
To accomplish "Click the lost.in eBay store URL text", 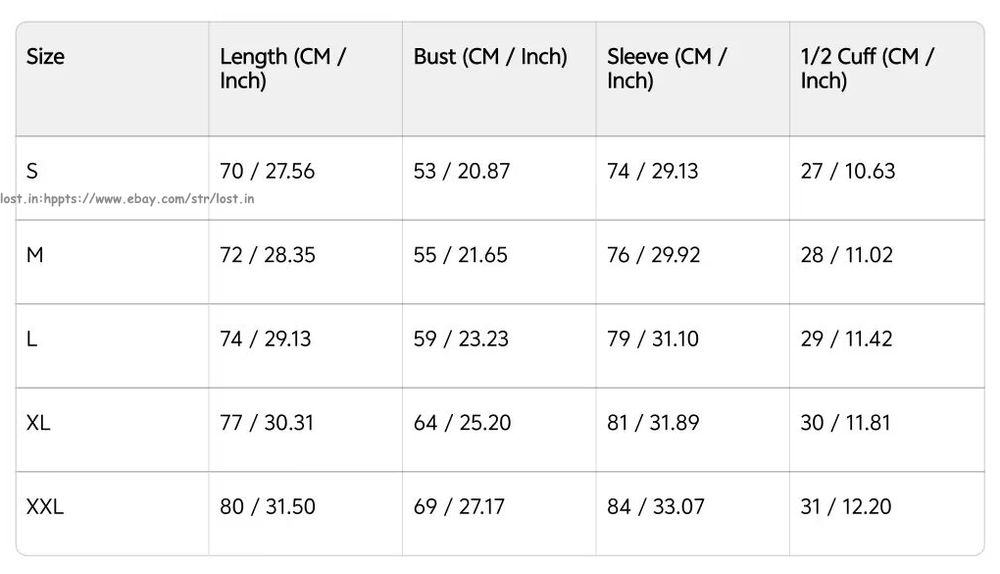I will 128,198.
